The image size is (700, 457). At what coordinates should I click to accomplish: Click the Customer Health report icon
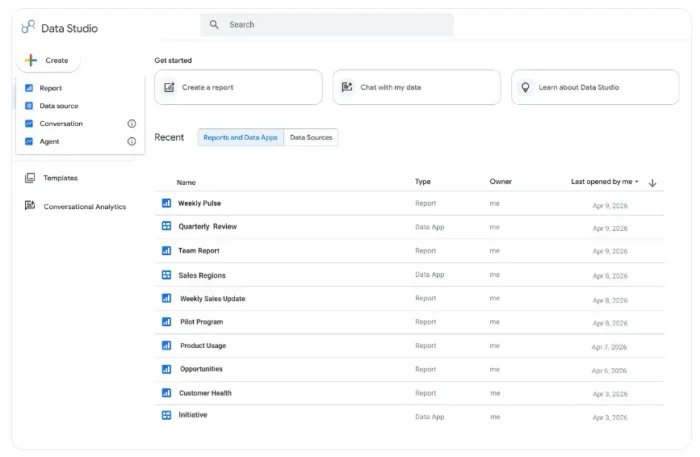[x=167, y=393]
